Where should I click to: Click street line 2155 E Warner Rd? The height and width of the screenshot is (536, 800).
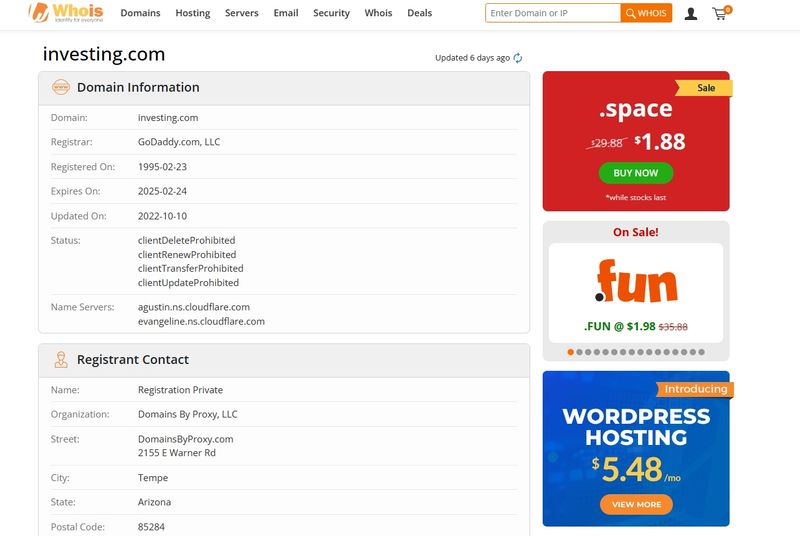click(x=177, y=453)
